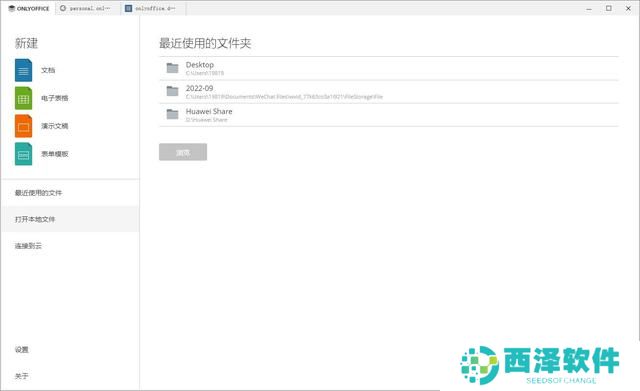Create a new 电子表格 via its label
Viewport: 640px width, 391px height.
pyautogui.click(x=55, y=98)
